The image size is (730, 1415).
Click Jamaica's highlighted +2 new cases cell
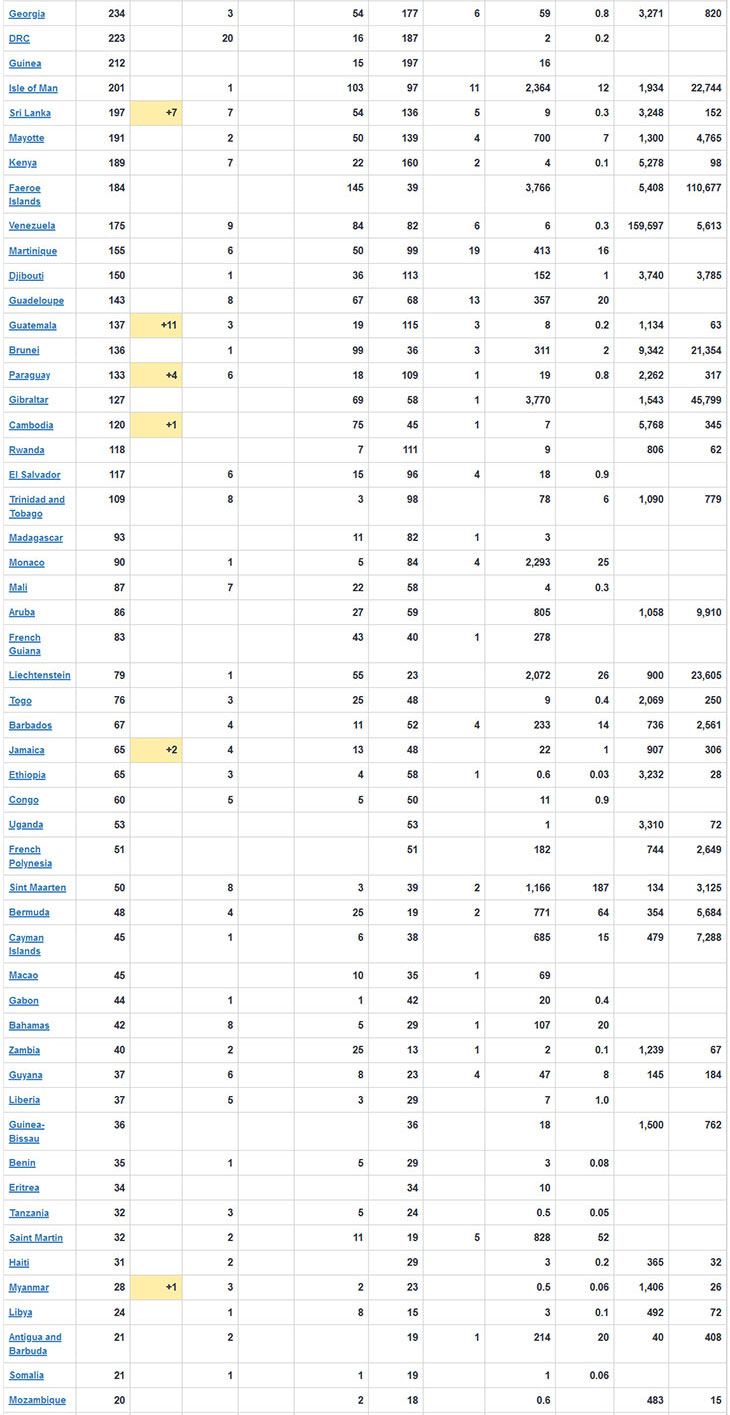click(x=156, y=750)
